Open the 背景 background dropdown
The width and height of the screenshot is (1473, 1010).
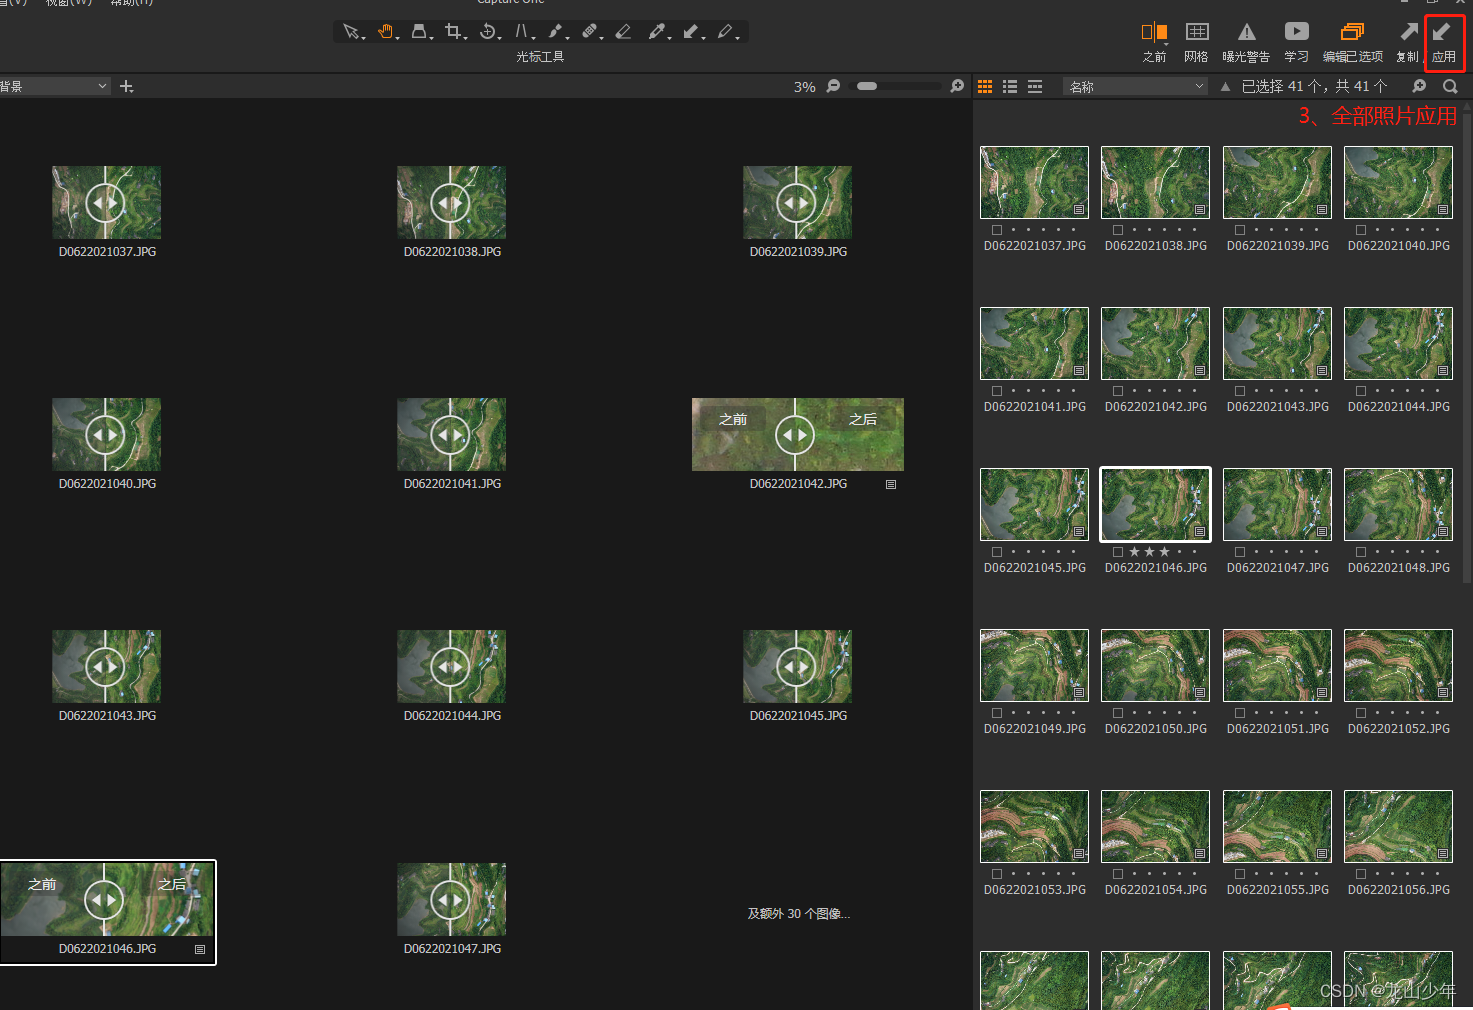click(54, 87)
